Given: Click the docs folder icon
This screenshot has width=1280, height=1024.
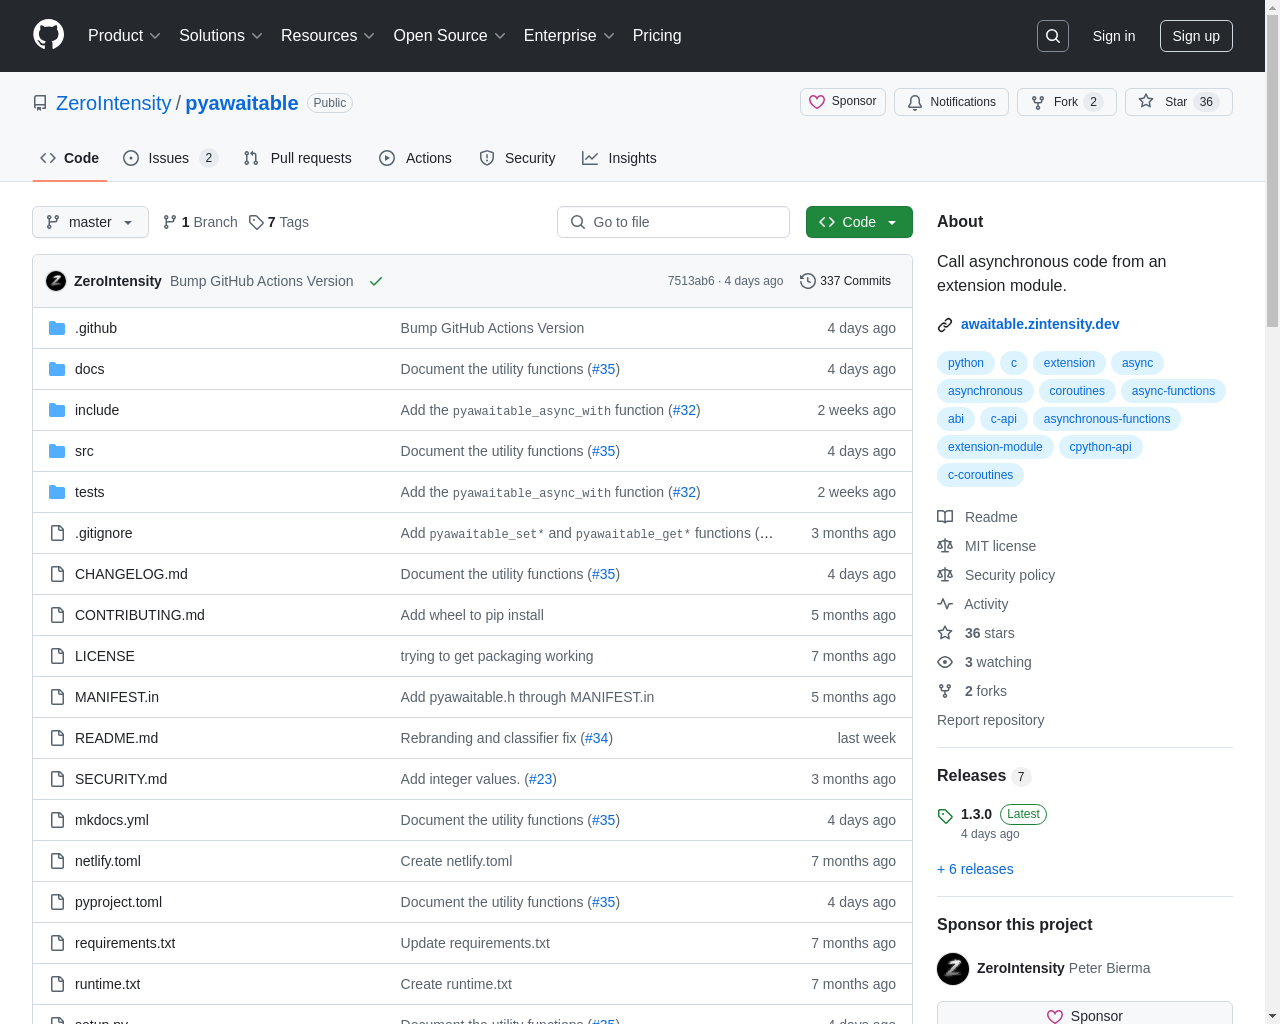Looking at the screenshot, I should 57,369.
